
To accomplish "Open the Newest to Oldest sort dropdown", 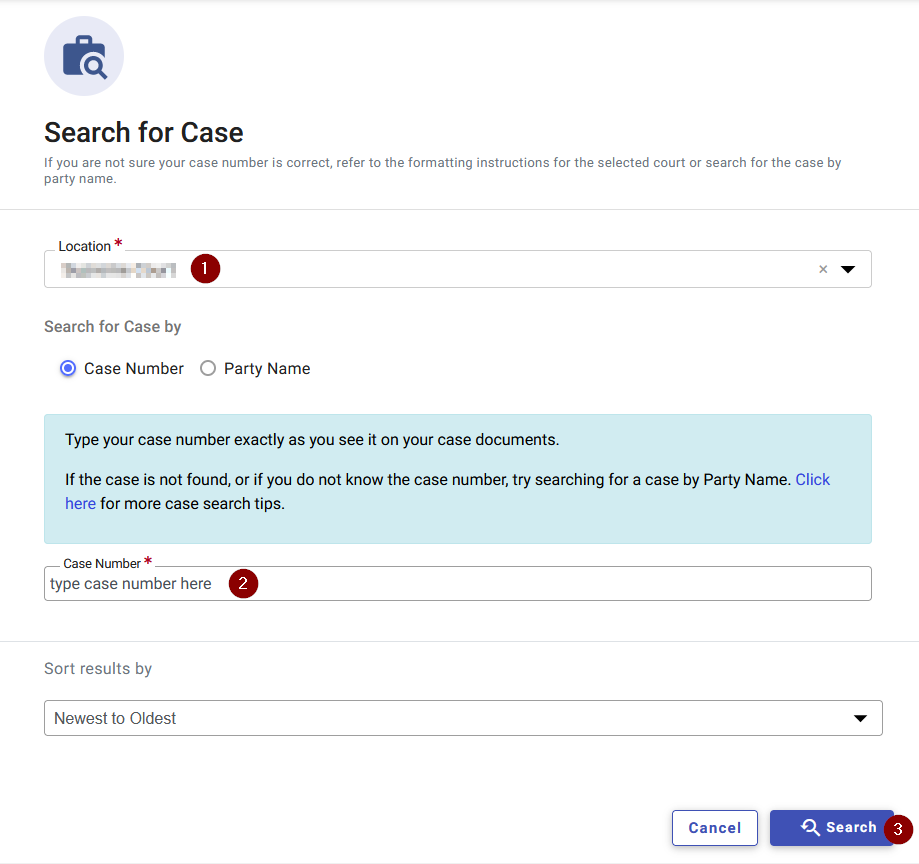I will [463, 718].
